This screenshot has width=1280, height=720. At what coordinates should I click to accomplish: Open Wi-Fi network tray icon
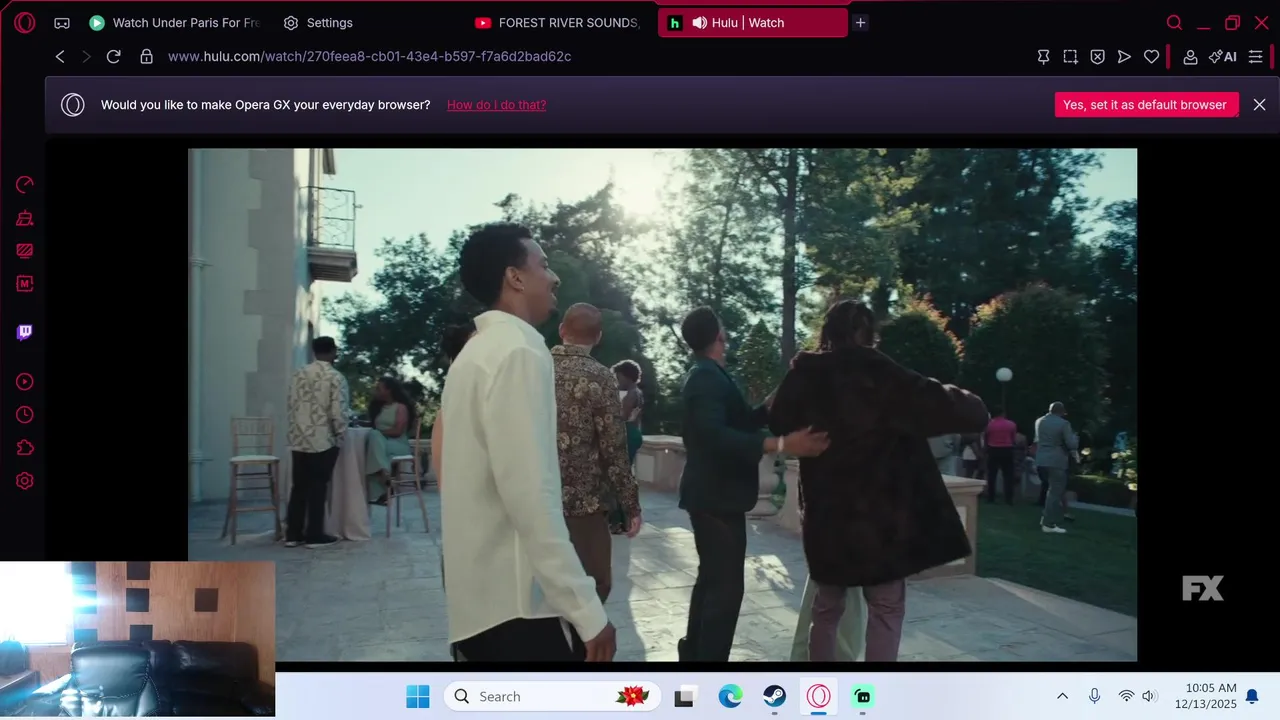click(x=1126, y=697)
